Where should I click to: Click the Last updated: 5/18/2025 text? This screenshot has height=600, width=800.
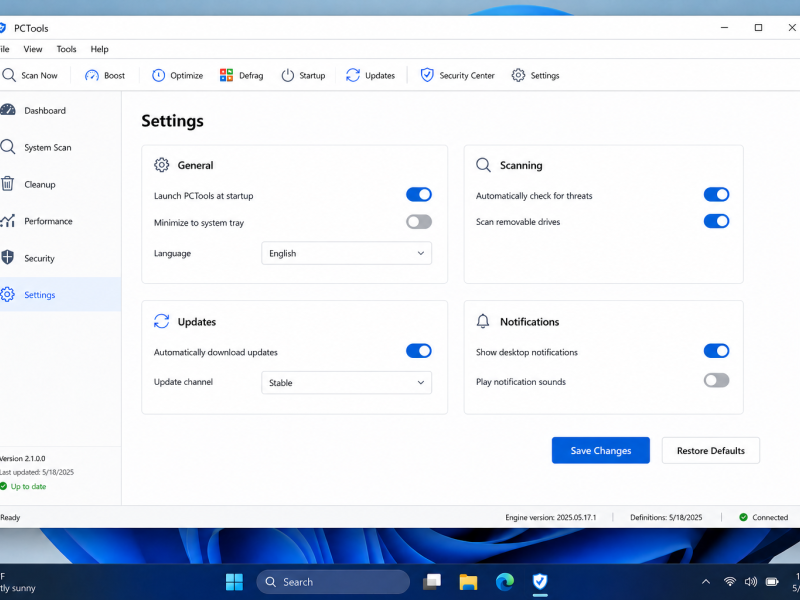37,472
